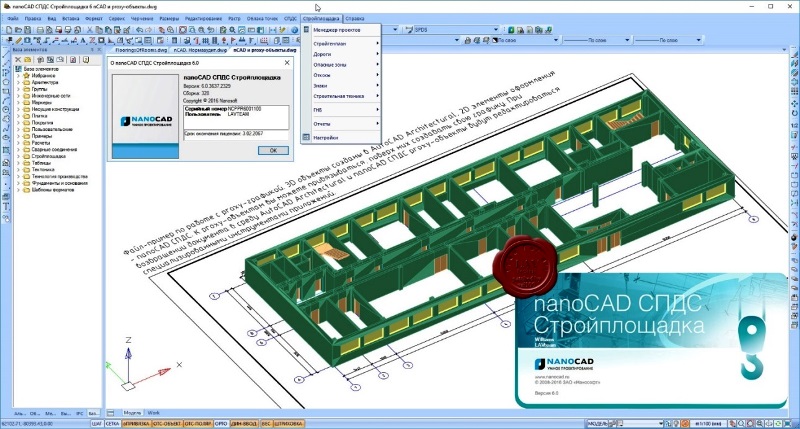Toggle ОТС-ПОЛЯР polar tracking
This screenshot has width=800, height=429.
(x=198, y=423)
